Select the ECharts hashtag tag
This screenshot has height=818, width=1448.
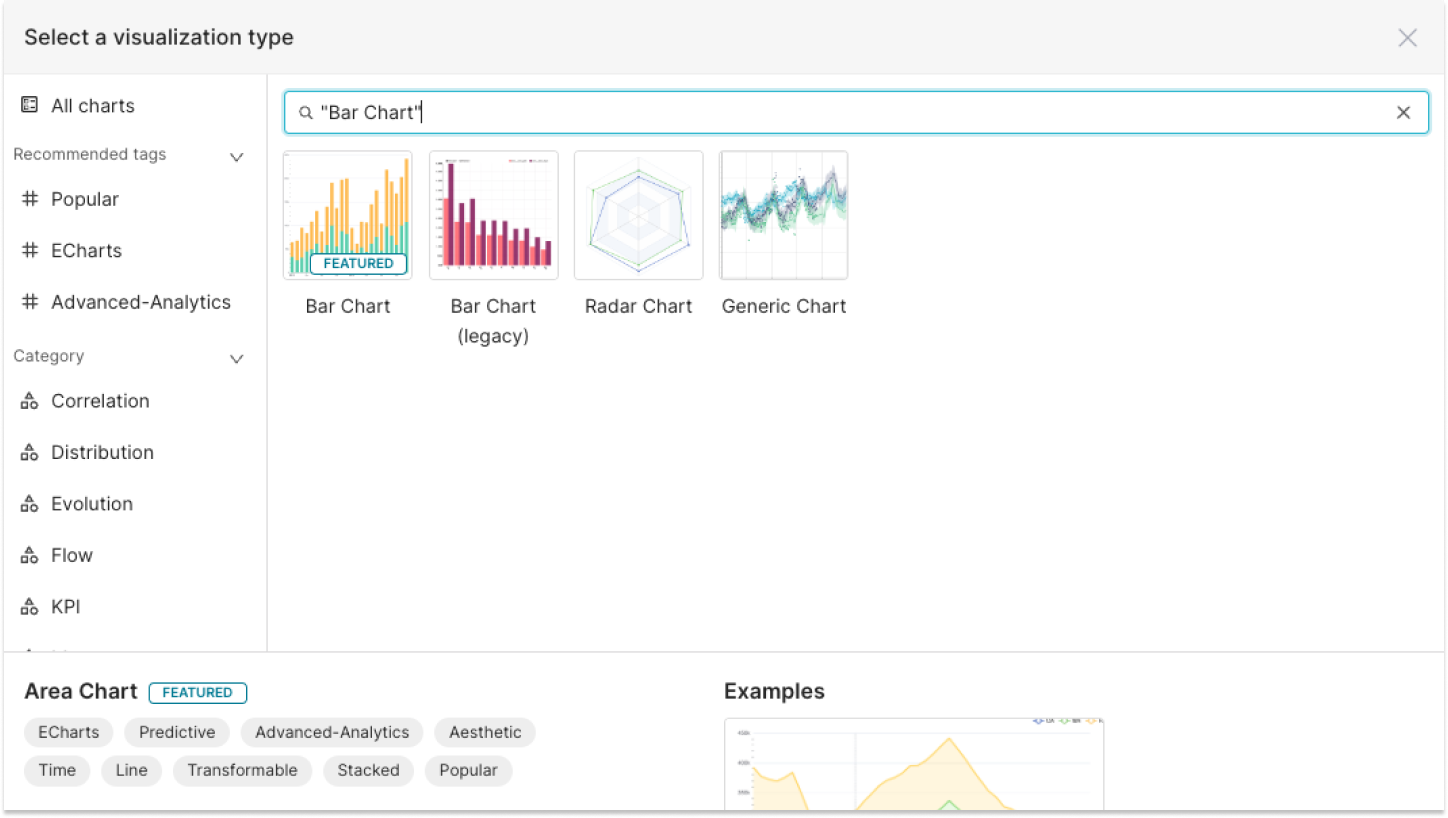85,250
